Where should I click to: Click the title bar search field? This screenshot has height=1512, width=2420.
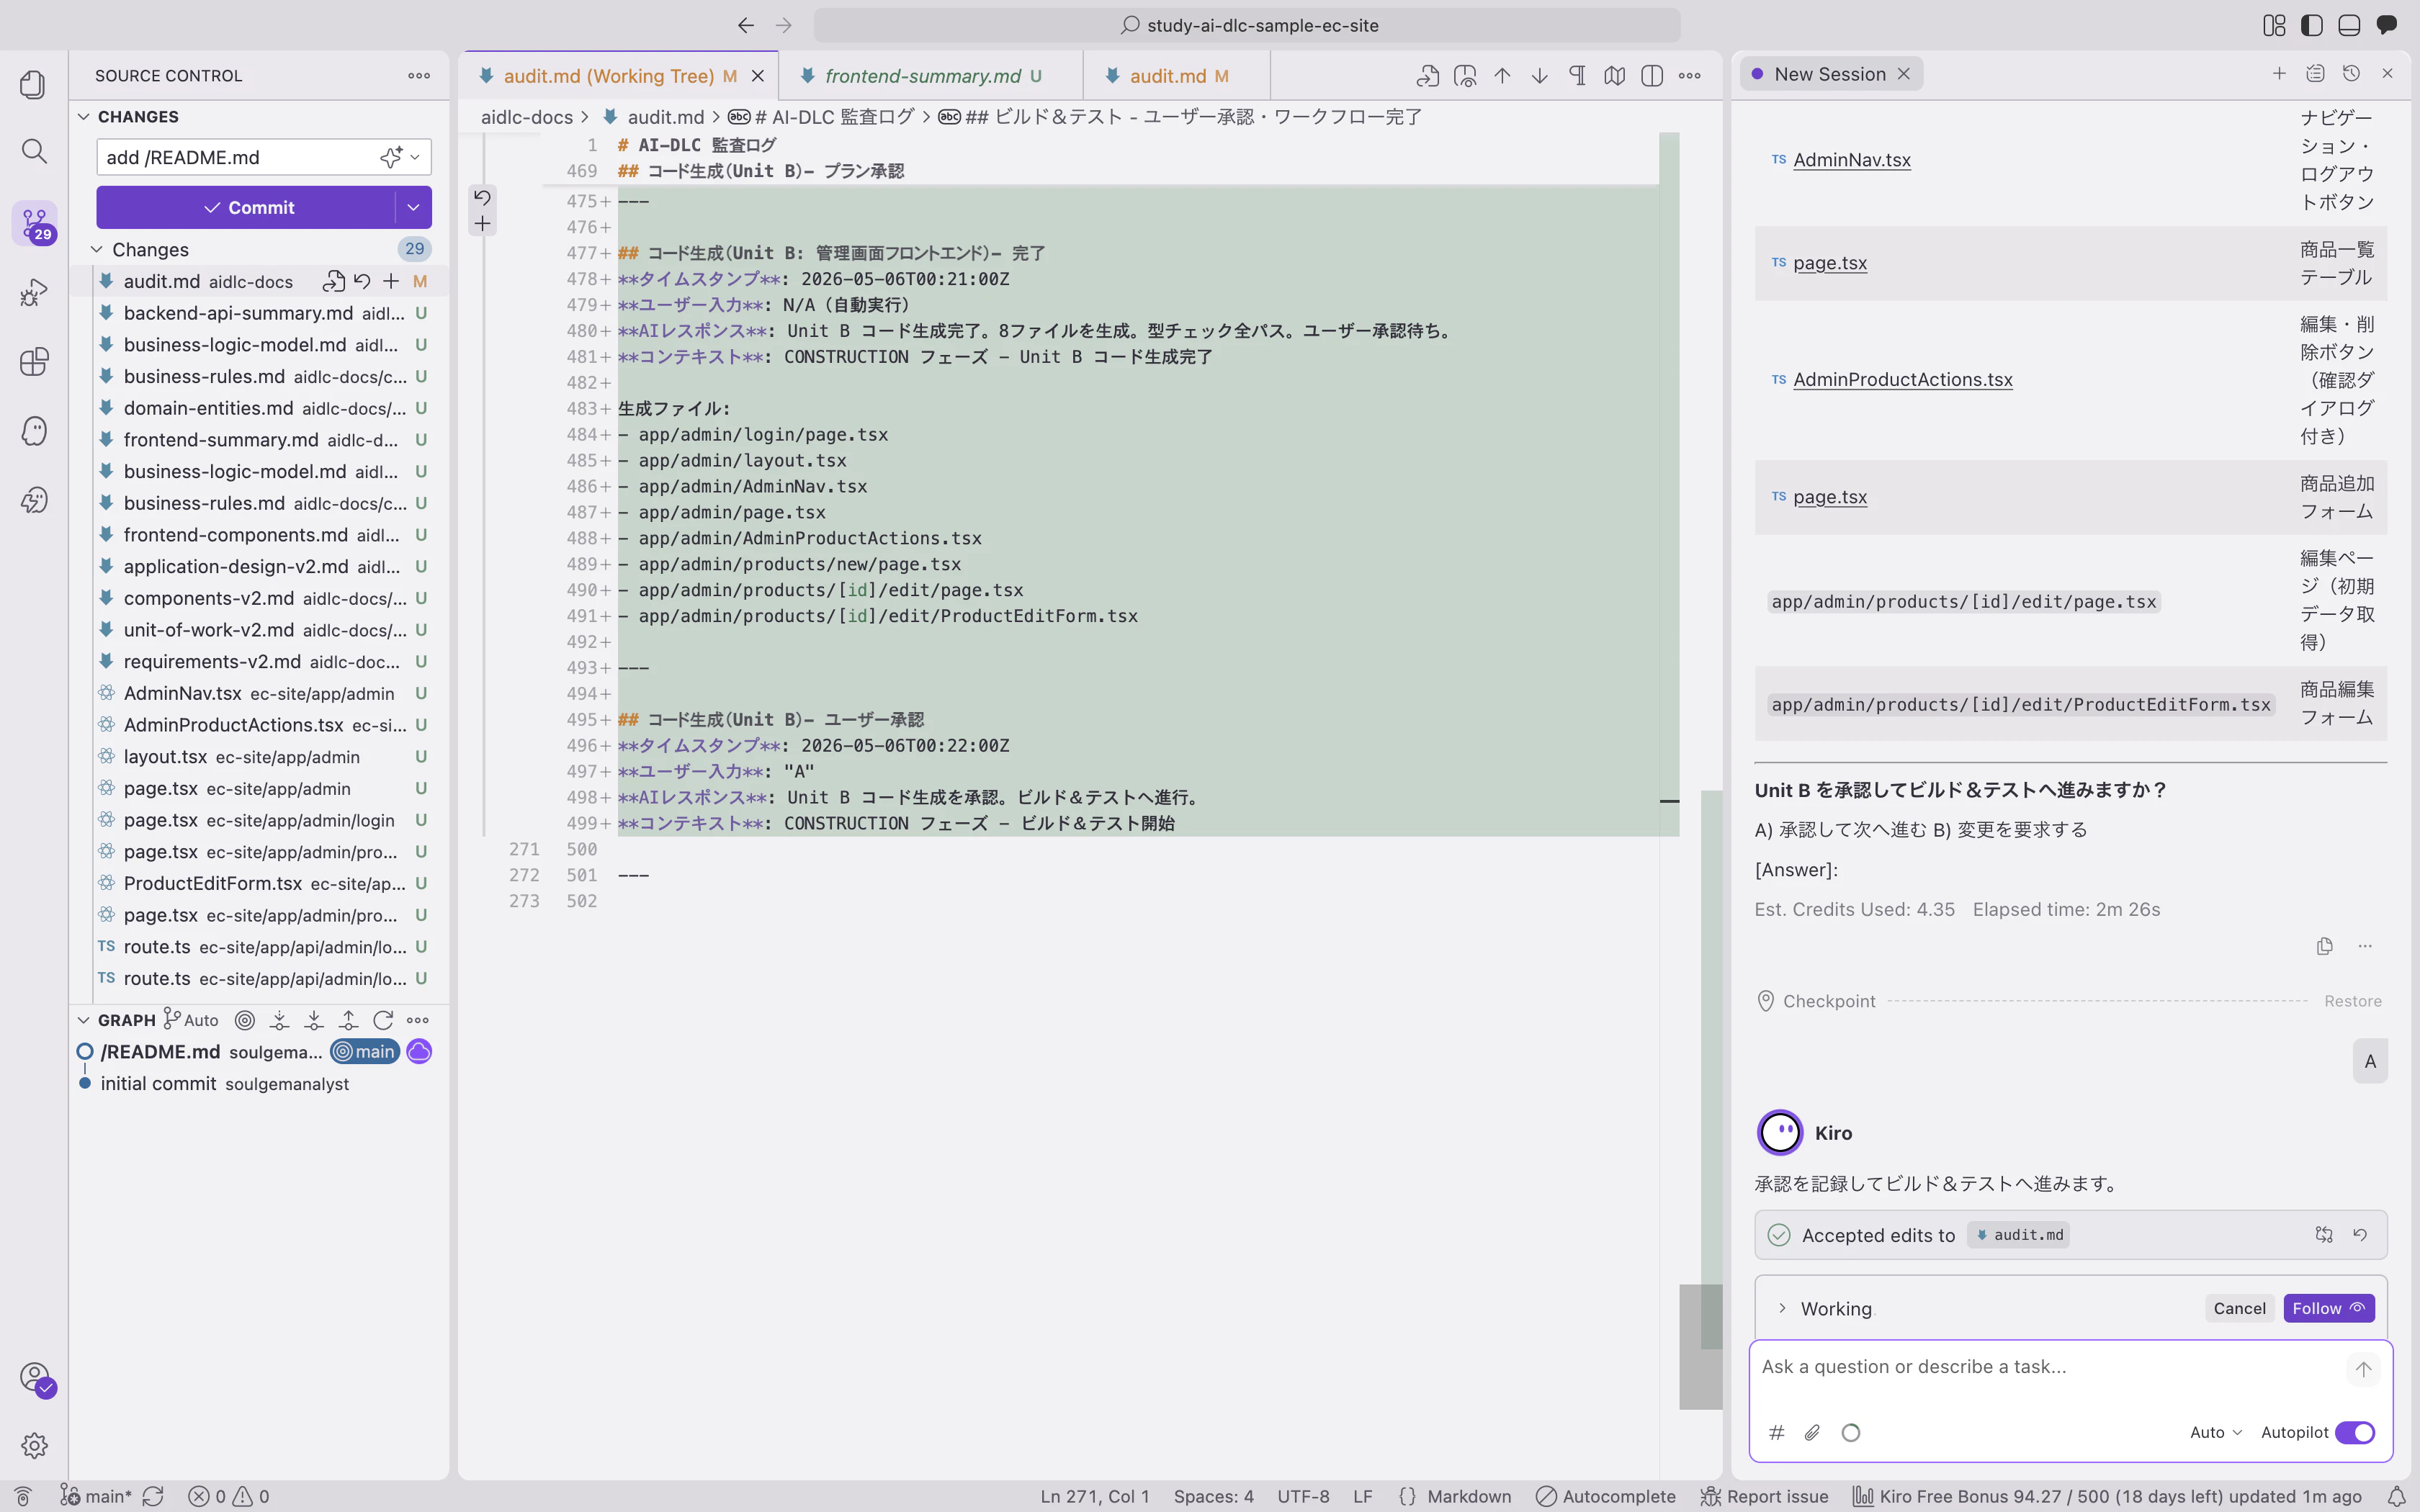click(x=1247, y=26)
